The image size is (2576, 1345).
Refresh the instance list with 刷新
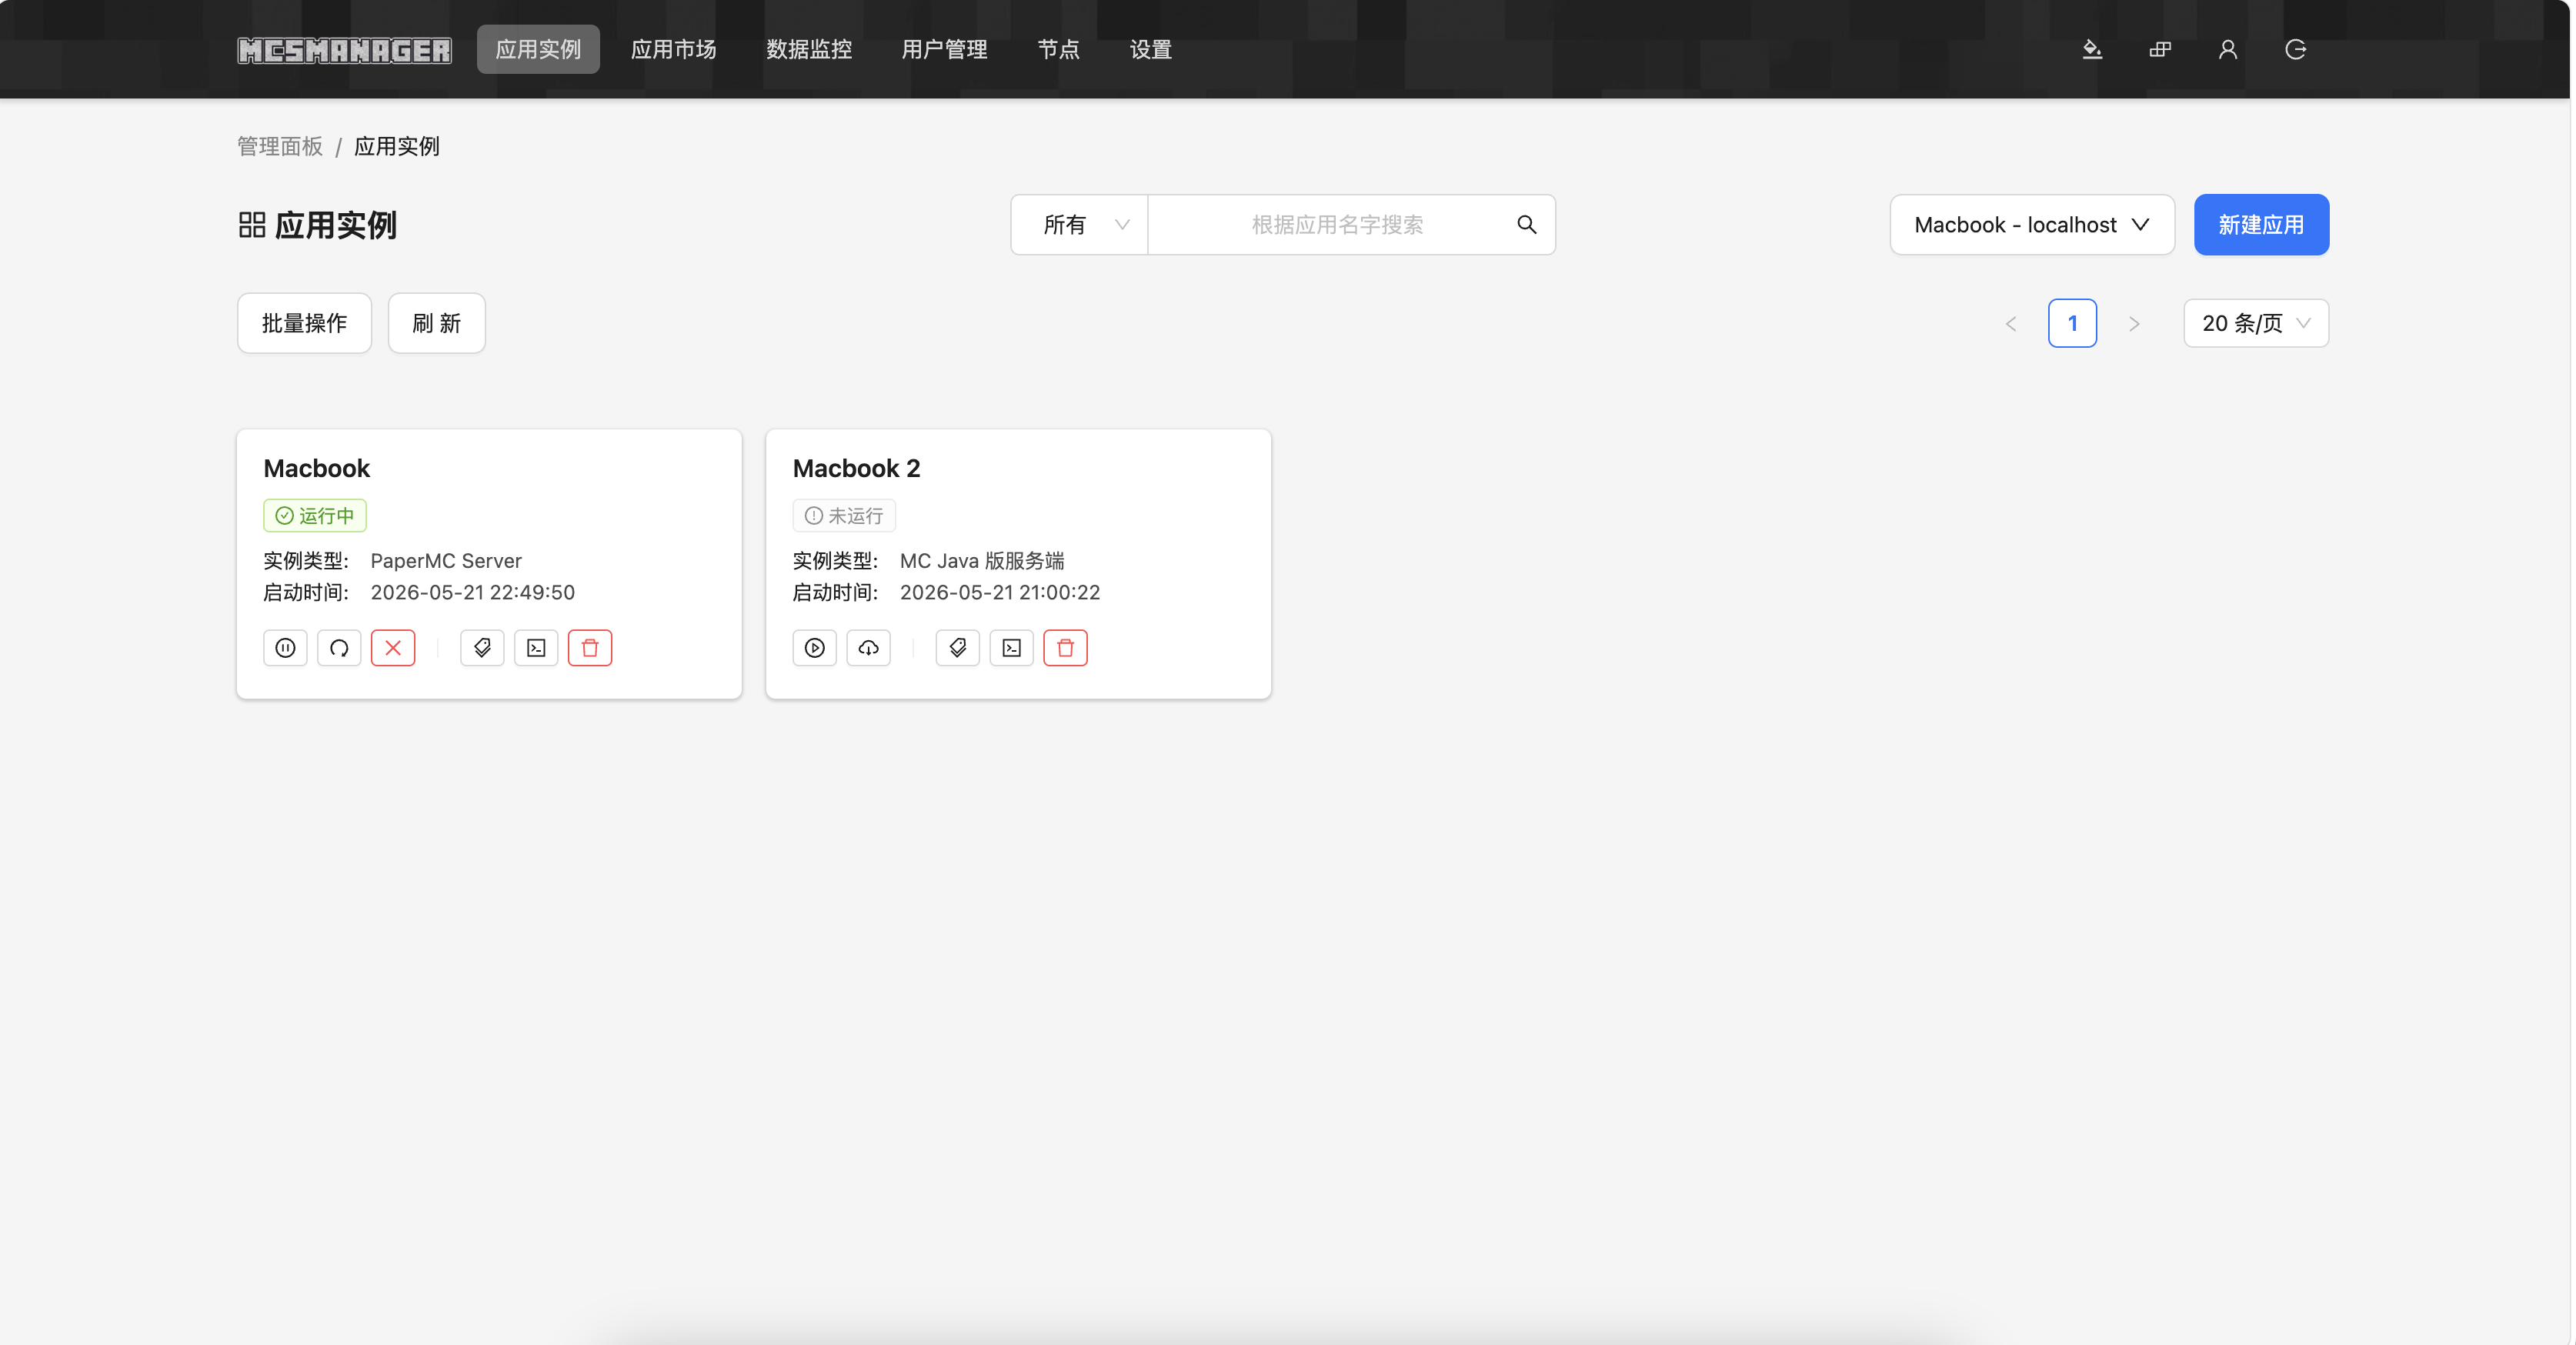(x=437, y=323)
